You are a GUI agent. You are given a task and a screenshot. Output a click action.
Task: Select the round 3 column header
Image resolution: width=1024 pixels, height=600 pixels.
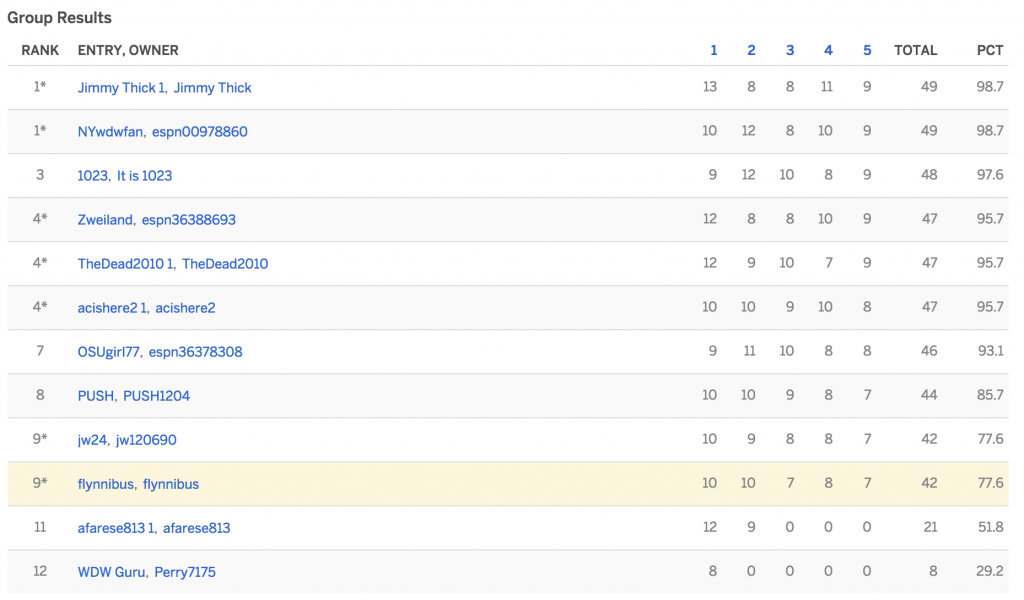[790, 50]
